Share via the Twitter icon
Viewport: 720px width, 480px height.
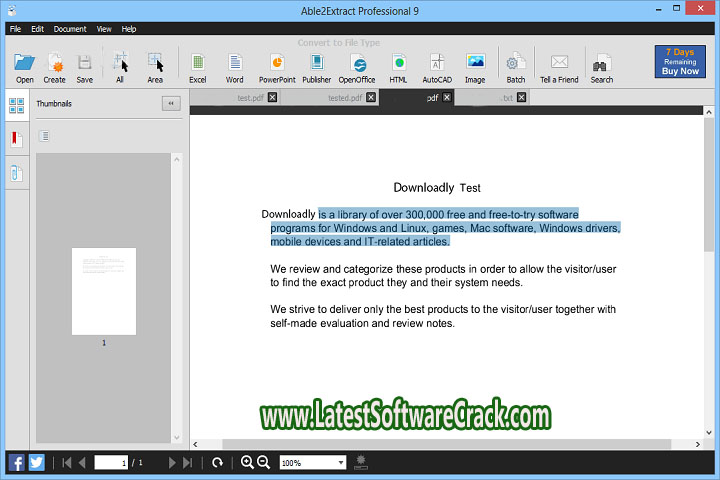click(36, 462)
